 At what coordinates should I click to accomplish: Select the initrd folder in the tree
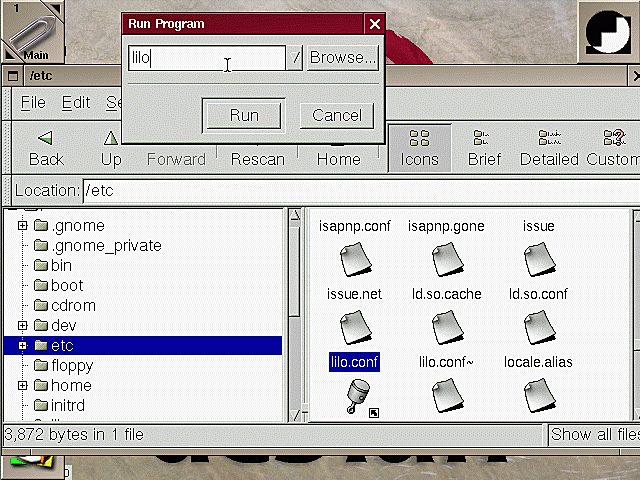[x=59, y=405]
